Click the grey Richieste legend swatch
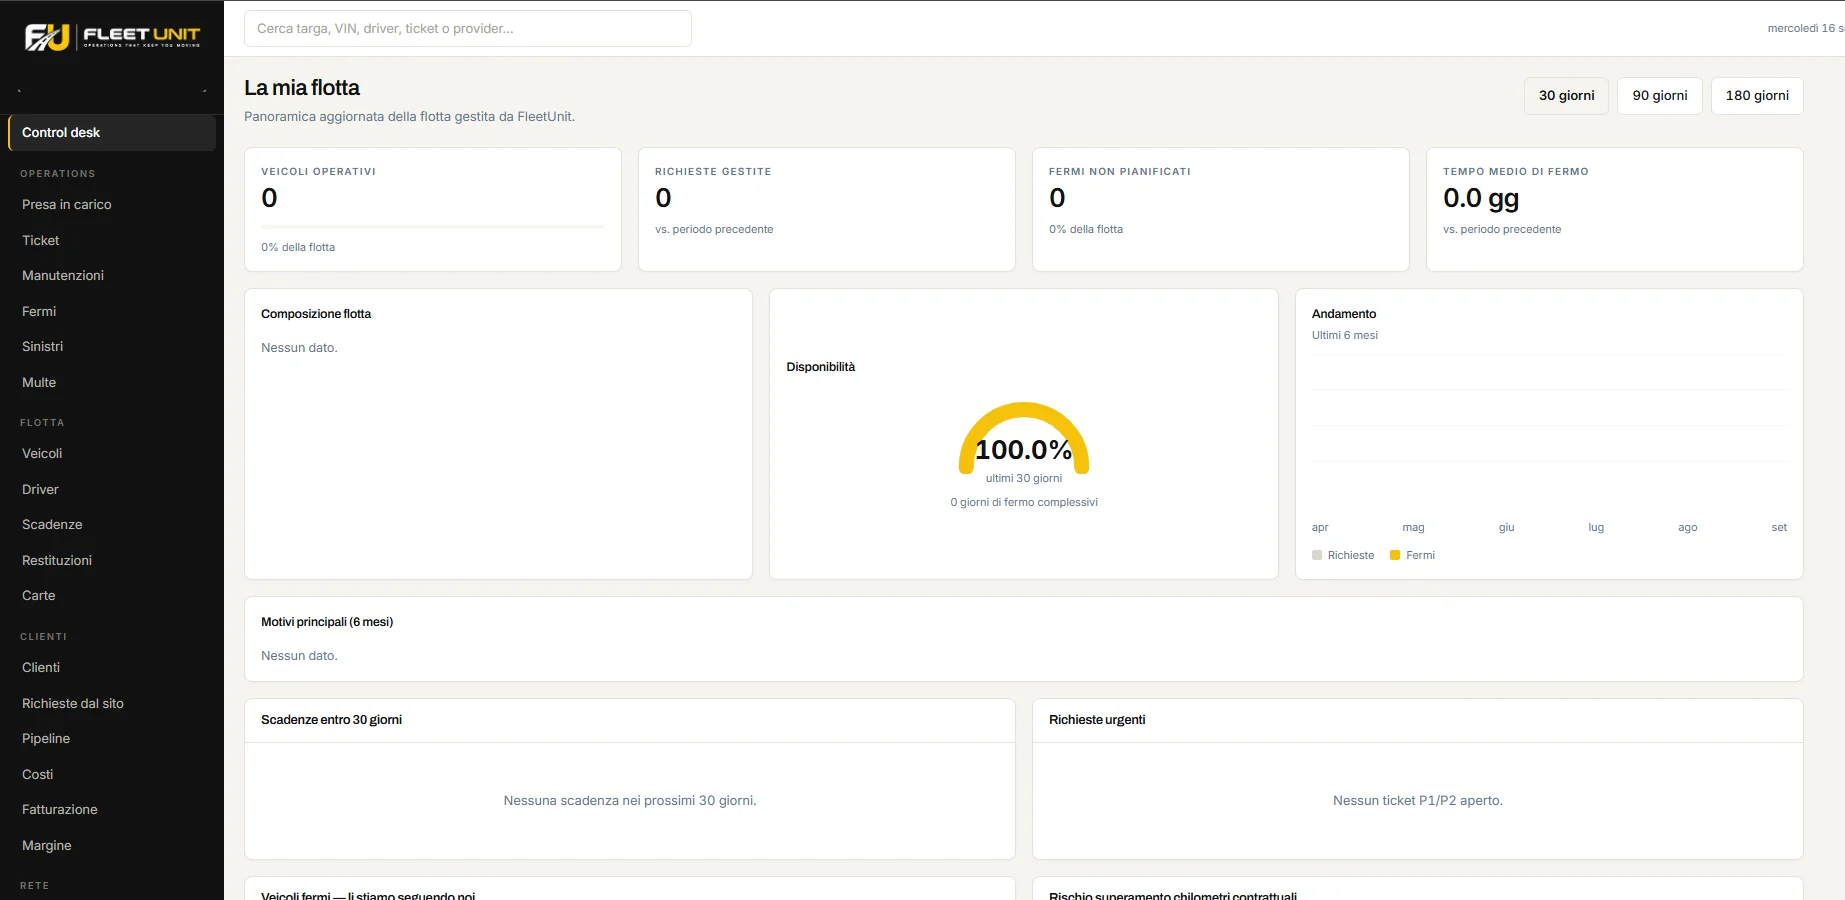 [x=1317, y=555]
